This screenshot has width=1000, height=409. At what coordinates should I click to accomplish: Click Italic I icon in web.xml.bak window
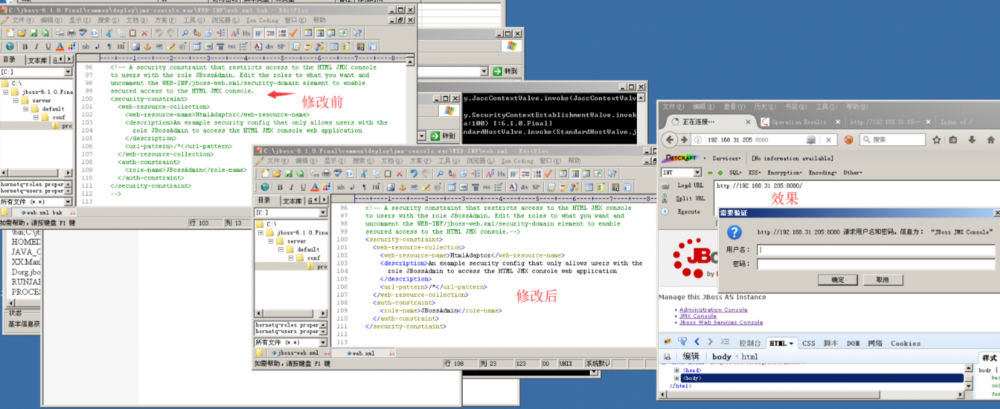[36, 46]
